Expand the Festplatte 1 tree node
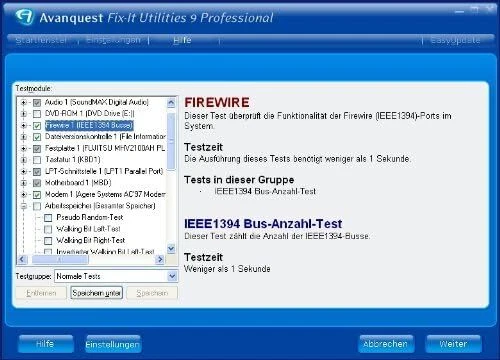The height and width of the screenshot is (360, 500). [x=24, y=148]
